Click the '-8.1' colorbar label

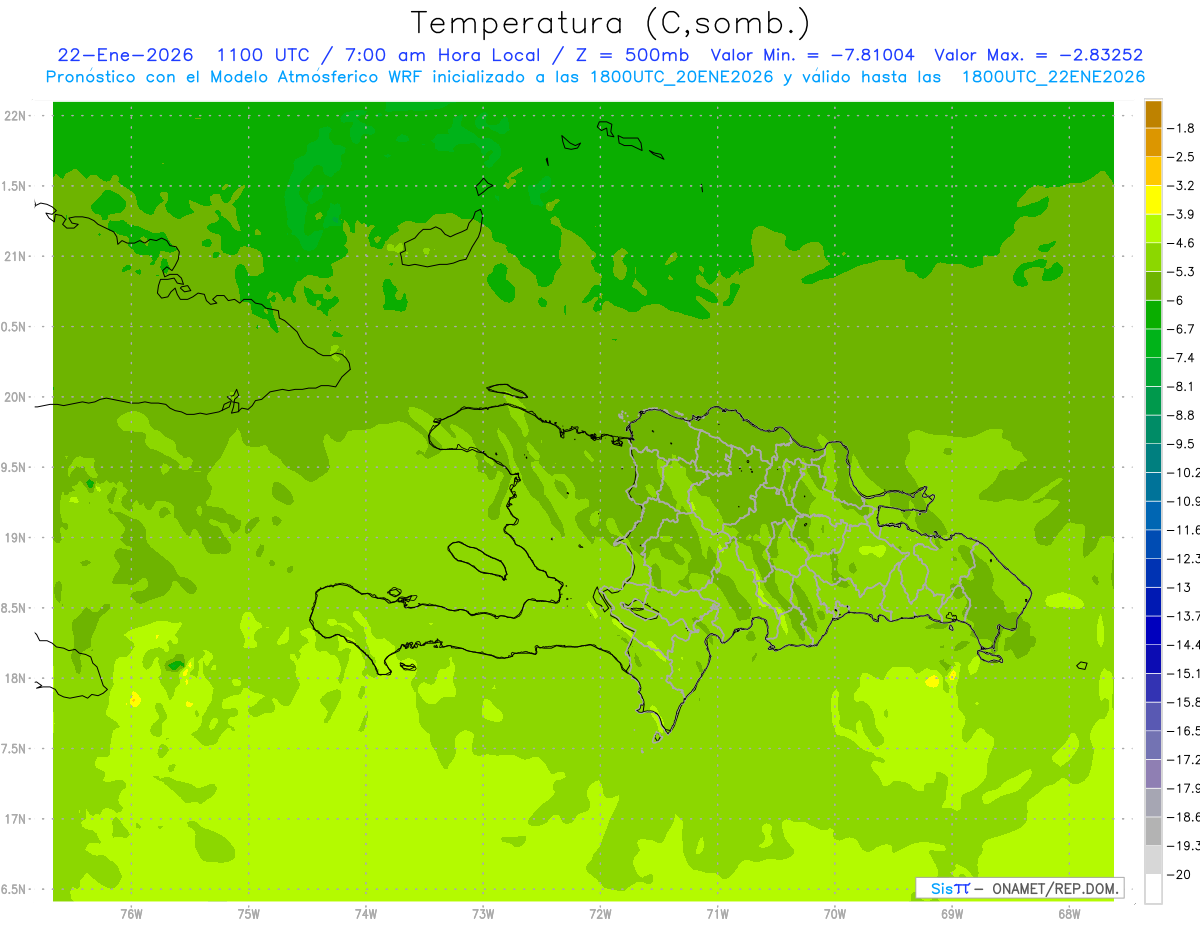[1183, 386]
